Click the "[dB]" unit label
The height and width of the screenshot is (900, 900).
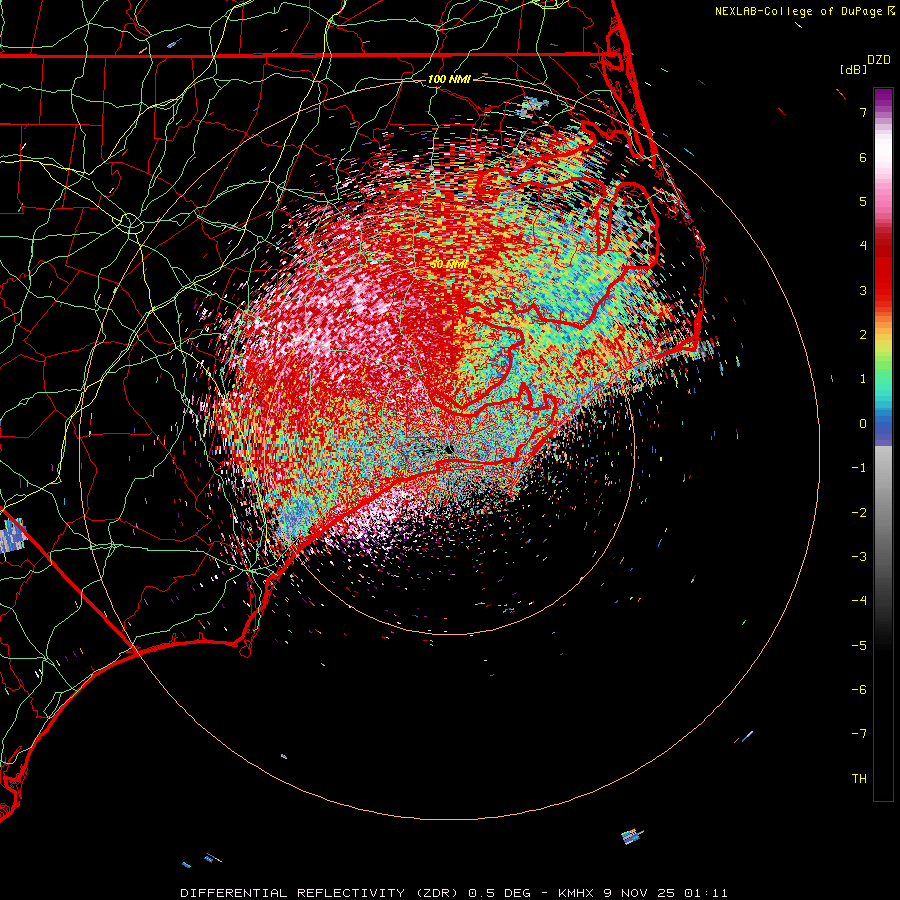tap(853, 69)
